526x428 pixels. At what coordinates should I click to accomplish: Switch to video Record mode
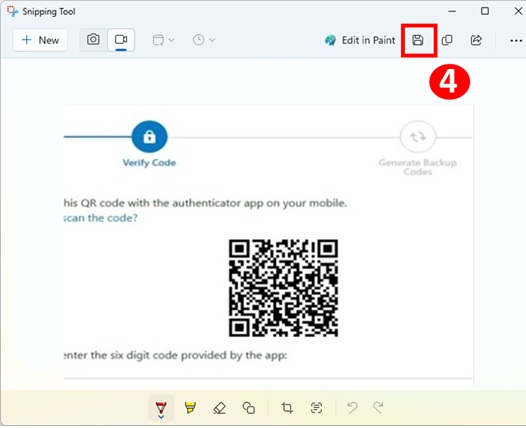coord(121,40)
